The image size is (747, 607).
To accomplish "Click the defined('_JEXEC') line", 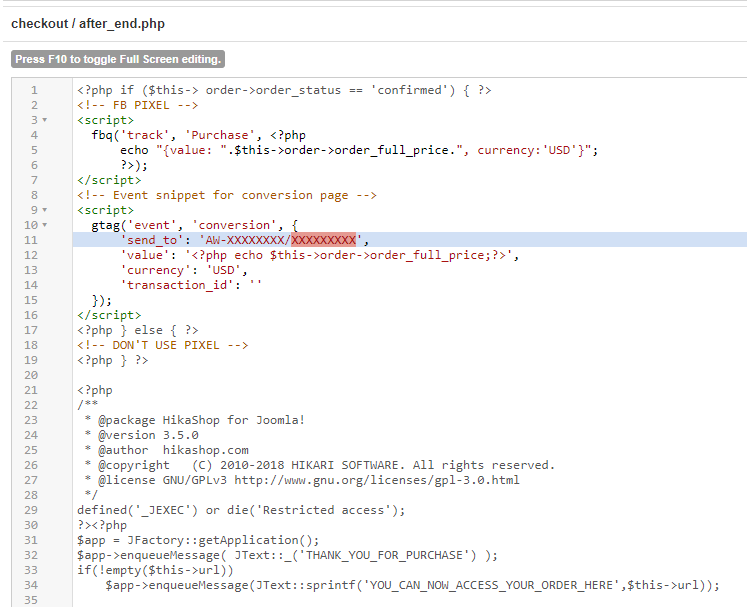I will (241, 510).
